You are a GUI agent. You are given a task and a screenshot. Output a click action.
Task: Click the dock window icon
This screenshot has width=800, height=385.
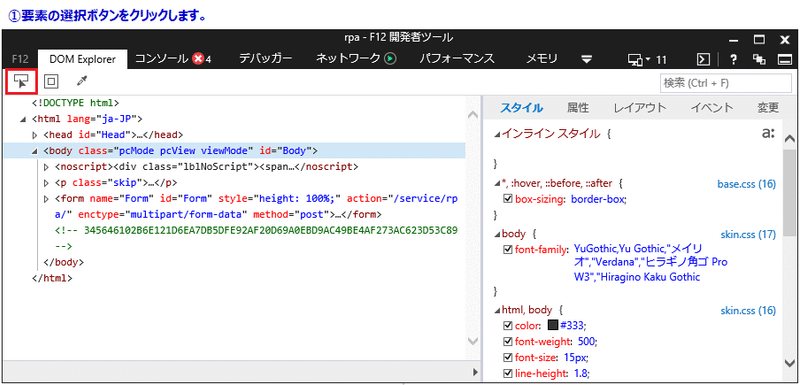[784, 60]
